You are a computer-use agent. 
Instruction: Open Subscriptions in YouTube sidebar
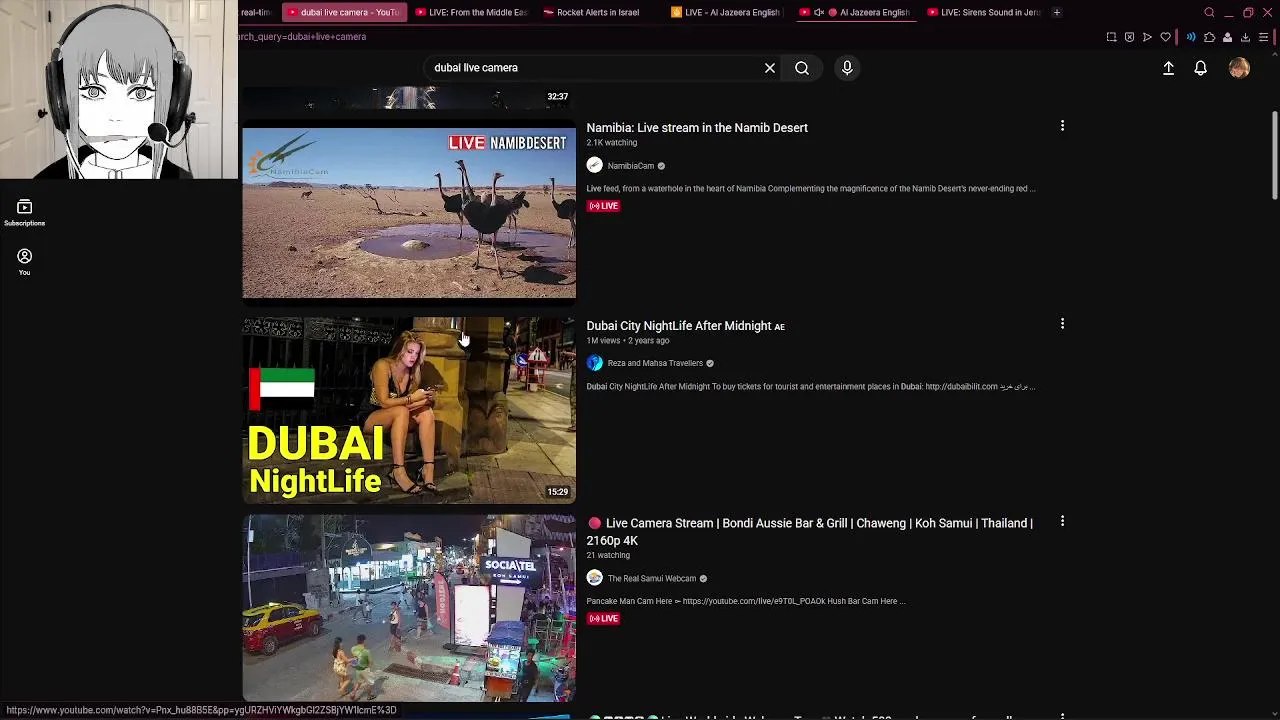click(x=24, y=213)
